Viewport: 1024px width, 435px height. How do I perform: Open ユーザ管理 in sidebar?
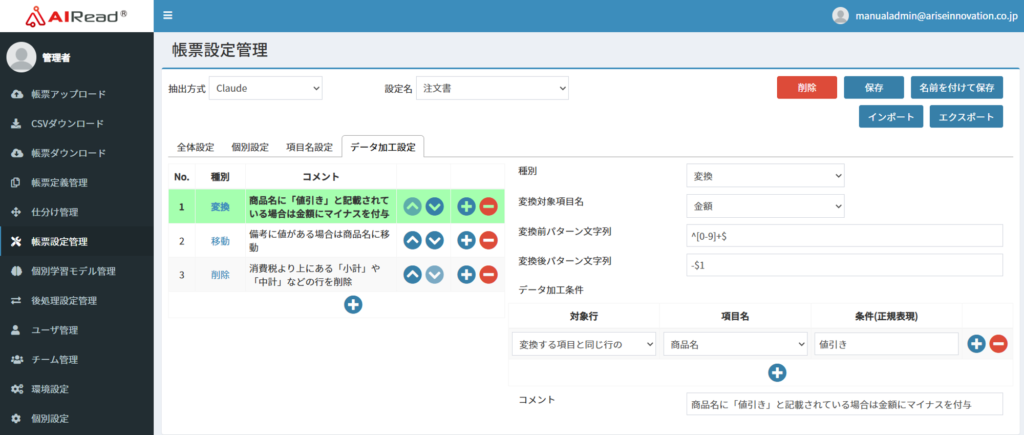[x=76, y=330]
